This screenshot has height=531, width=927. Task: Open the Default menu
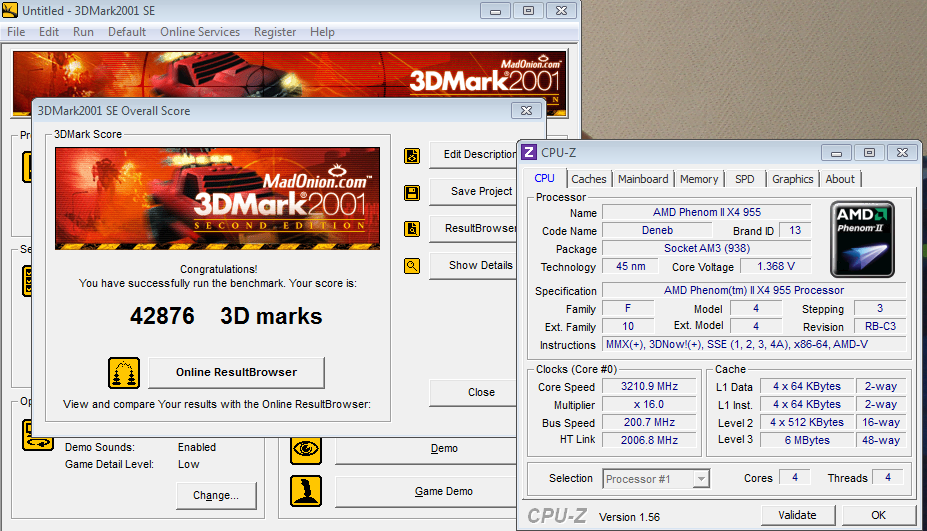pyautogui.click(x=127, y=32)
